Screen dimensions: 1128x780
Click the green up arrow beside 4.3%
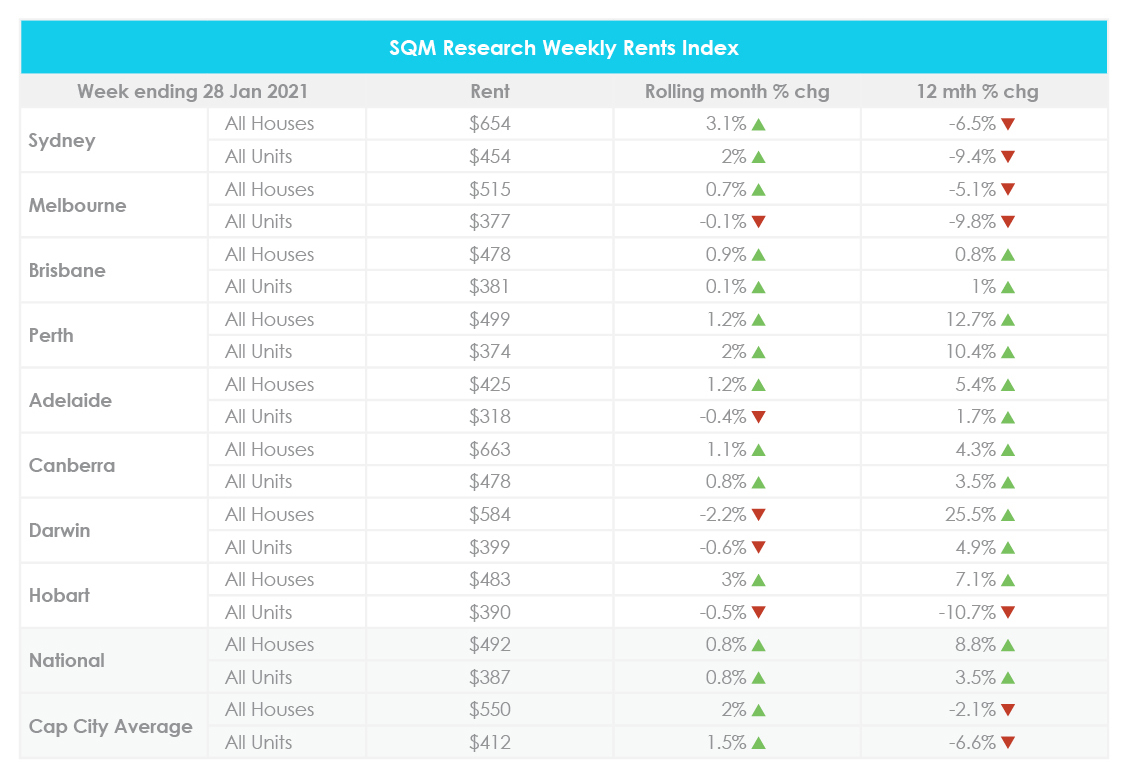1008,450
